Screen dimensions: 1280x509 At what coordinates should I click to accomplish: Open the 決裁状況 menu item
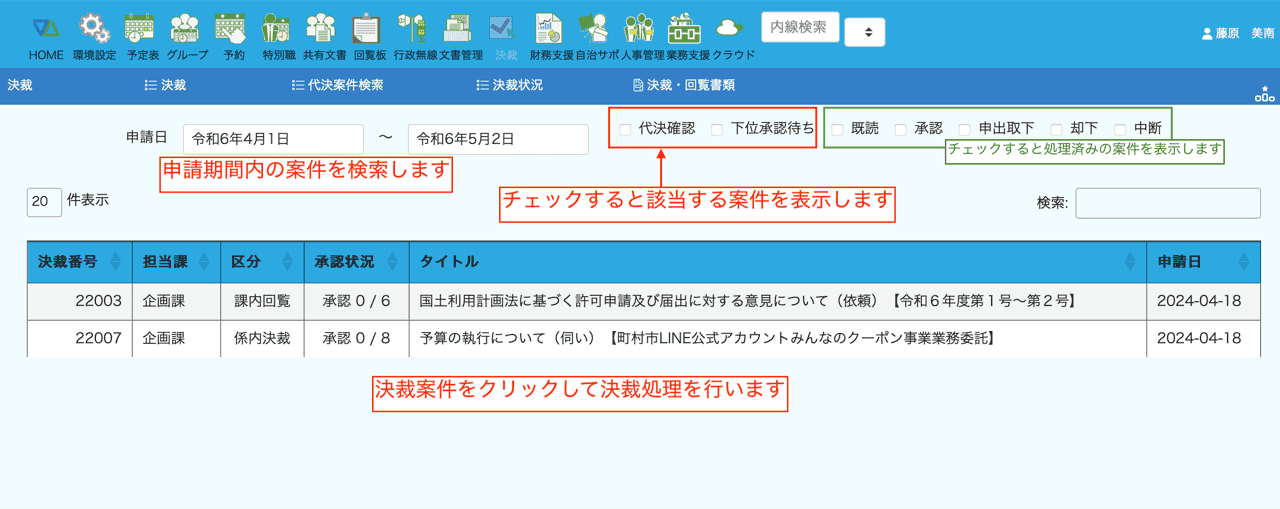point(510,86)
